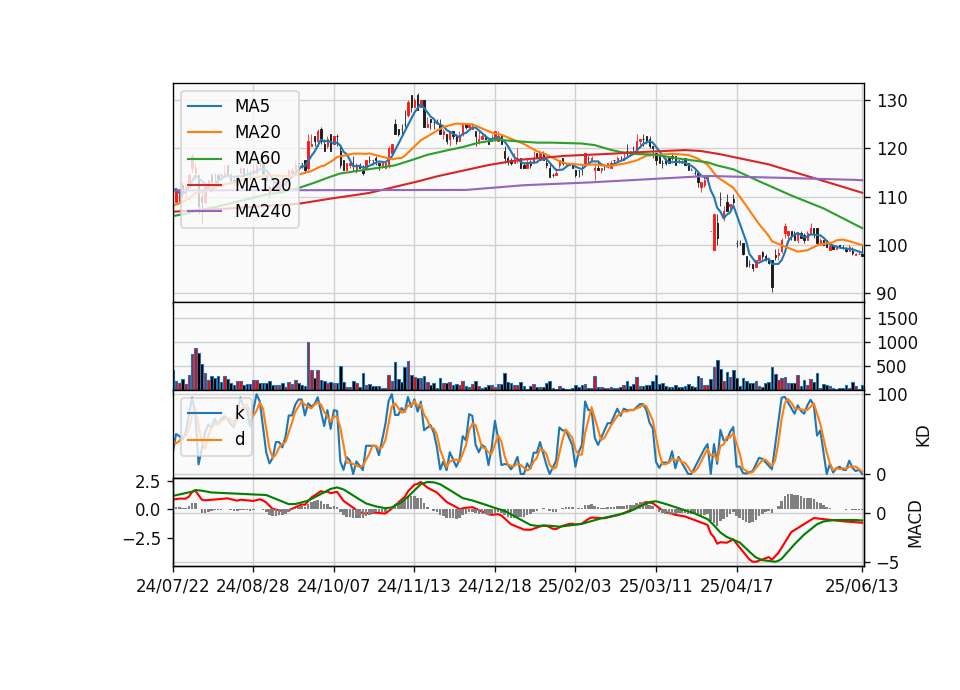Click the 1500 volume axis label
The image size is (960, 690).
pyautogui.click(x=898, y=319)
